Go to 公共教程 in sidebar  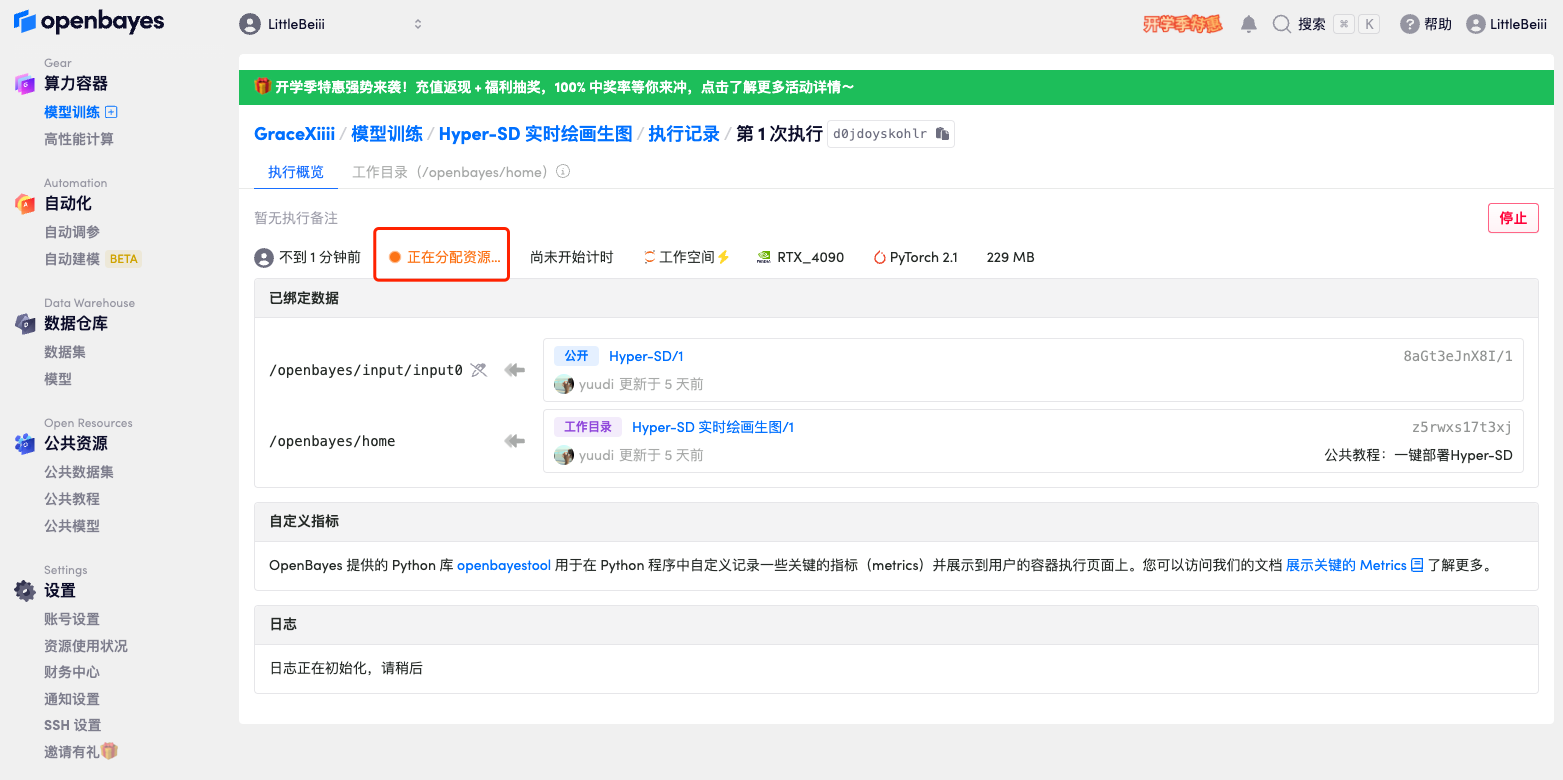[72, 499]
